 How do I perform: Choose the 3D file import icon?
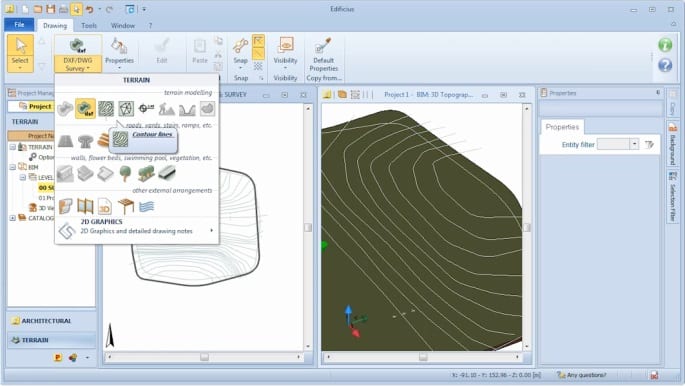(105, 206)
